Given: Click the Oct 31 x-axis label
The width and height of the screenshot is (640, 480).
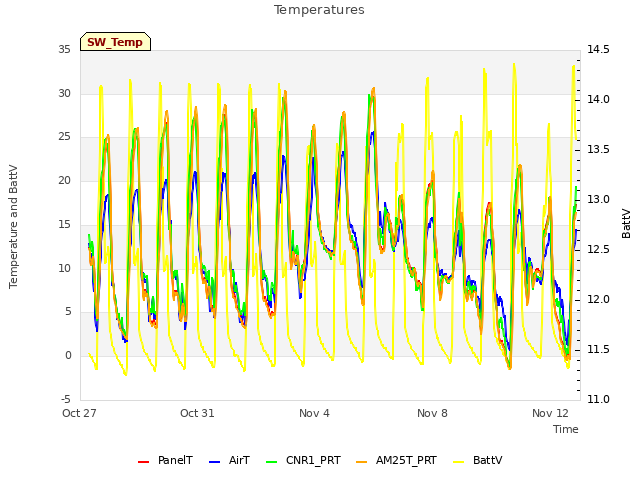Looking at the screenshot, I should (197, 413).
